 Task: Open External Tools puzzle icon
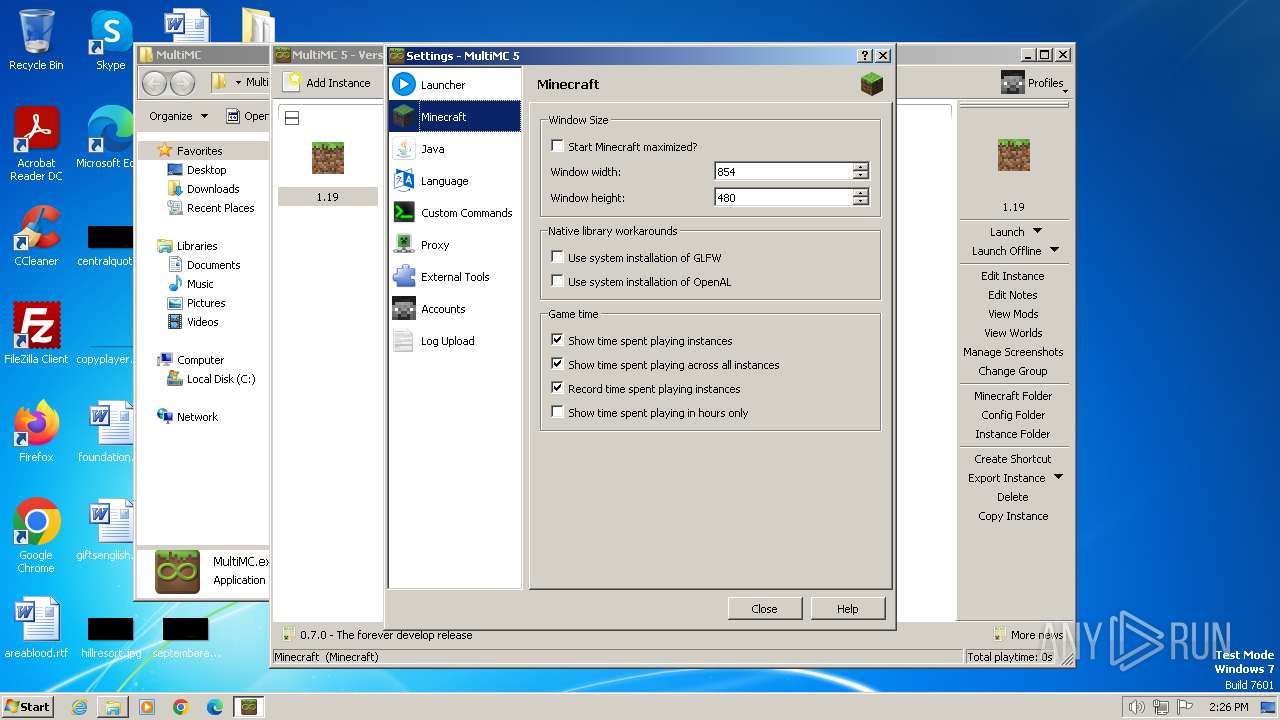click(404, 276)
